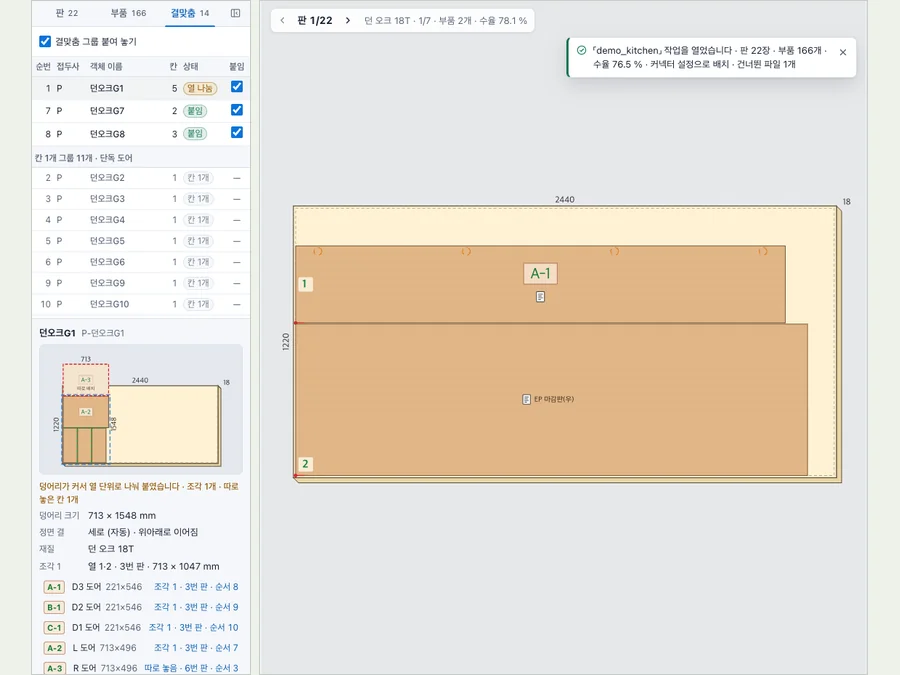Select the A-1 label on the sheet
The image size is (900, 675).
tap(540, 273)
